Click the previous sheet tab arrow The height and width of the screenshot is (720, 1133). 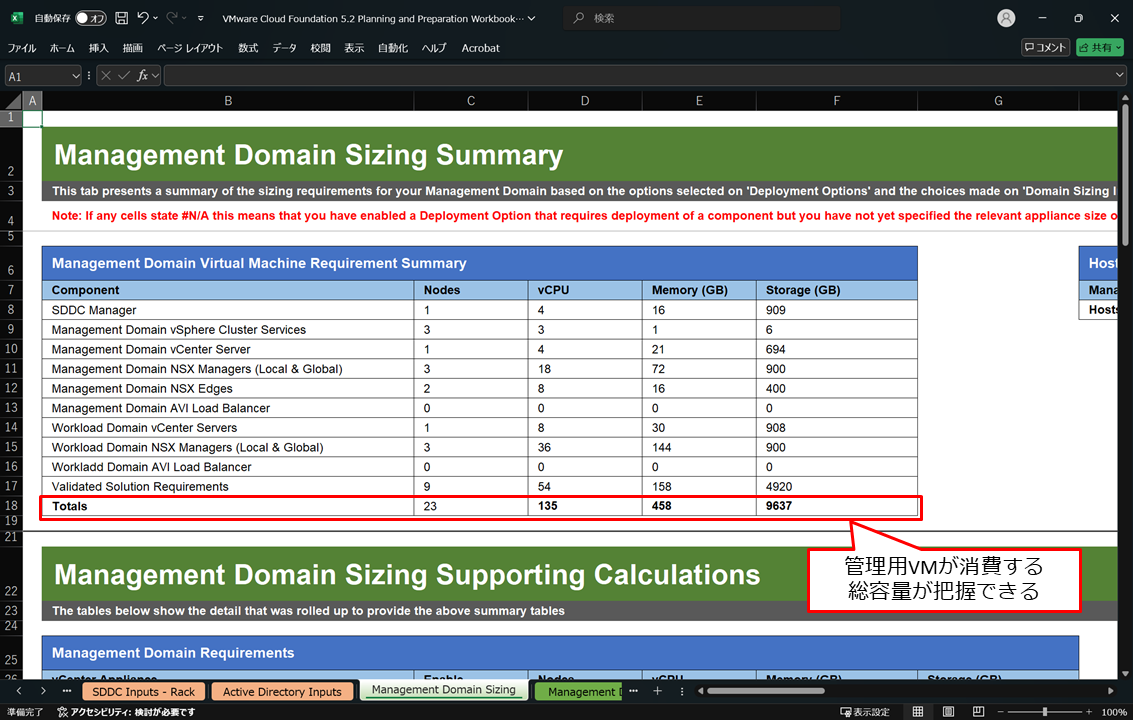[20, 692]
